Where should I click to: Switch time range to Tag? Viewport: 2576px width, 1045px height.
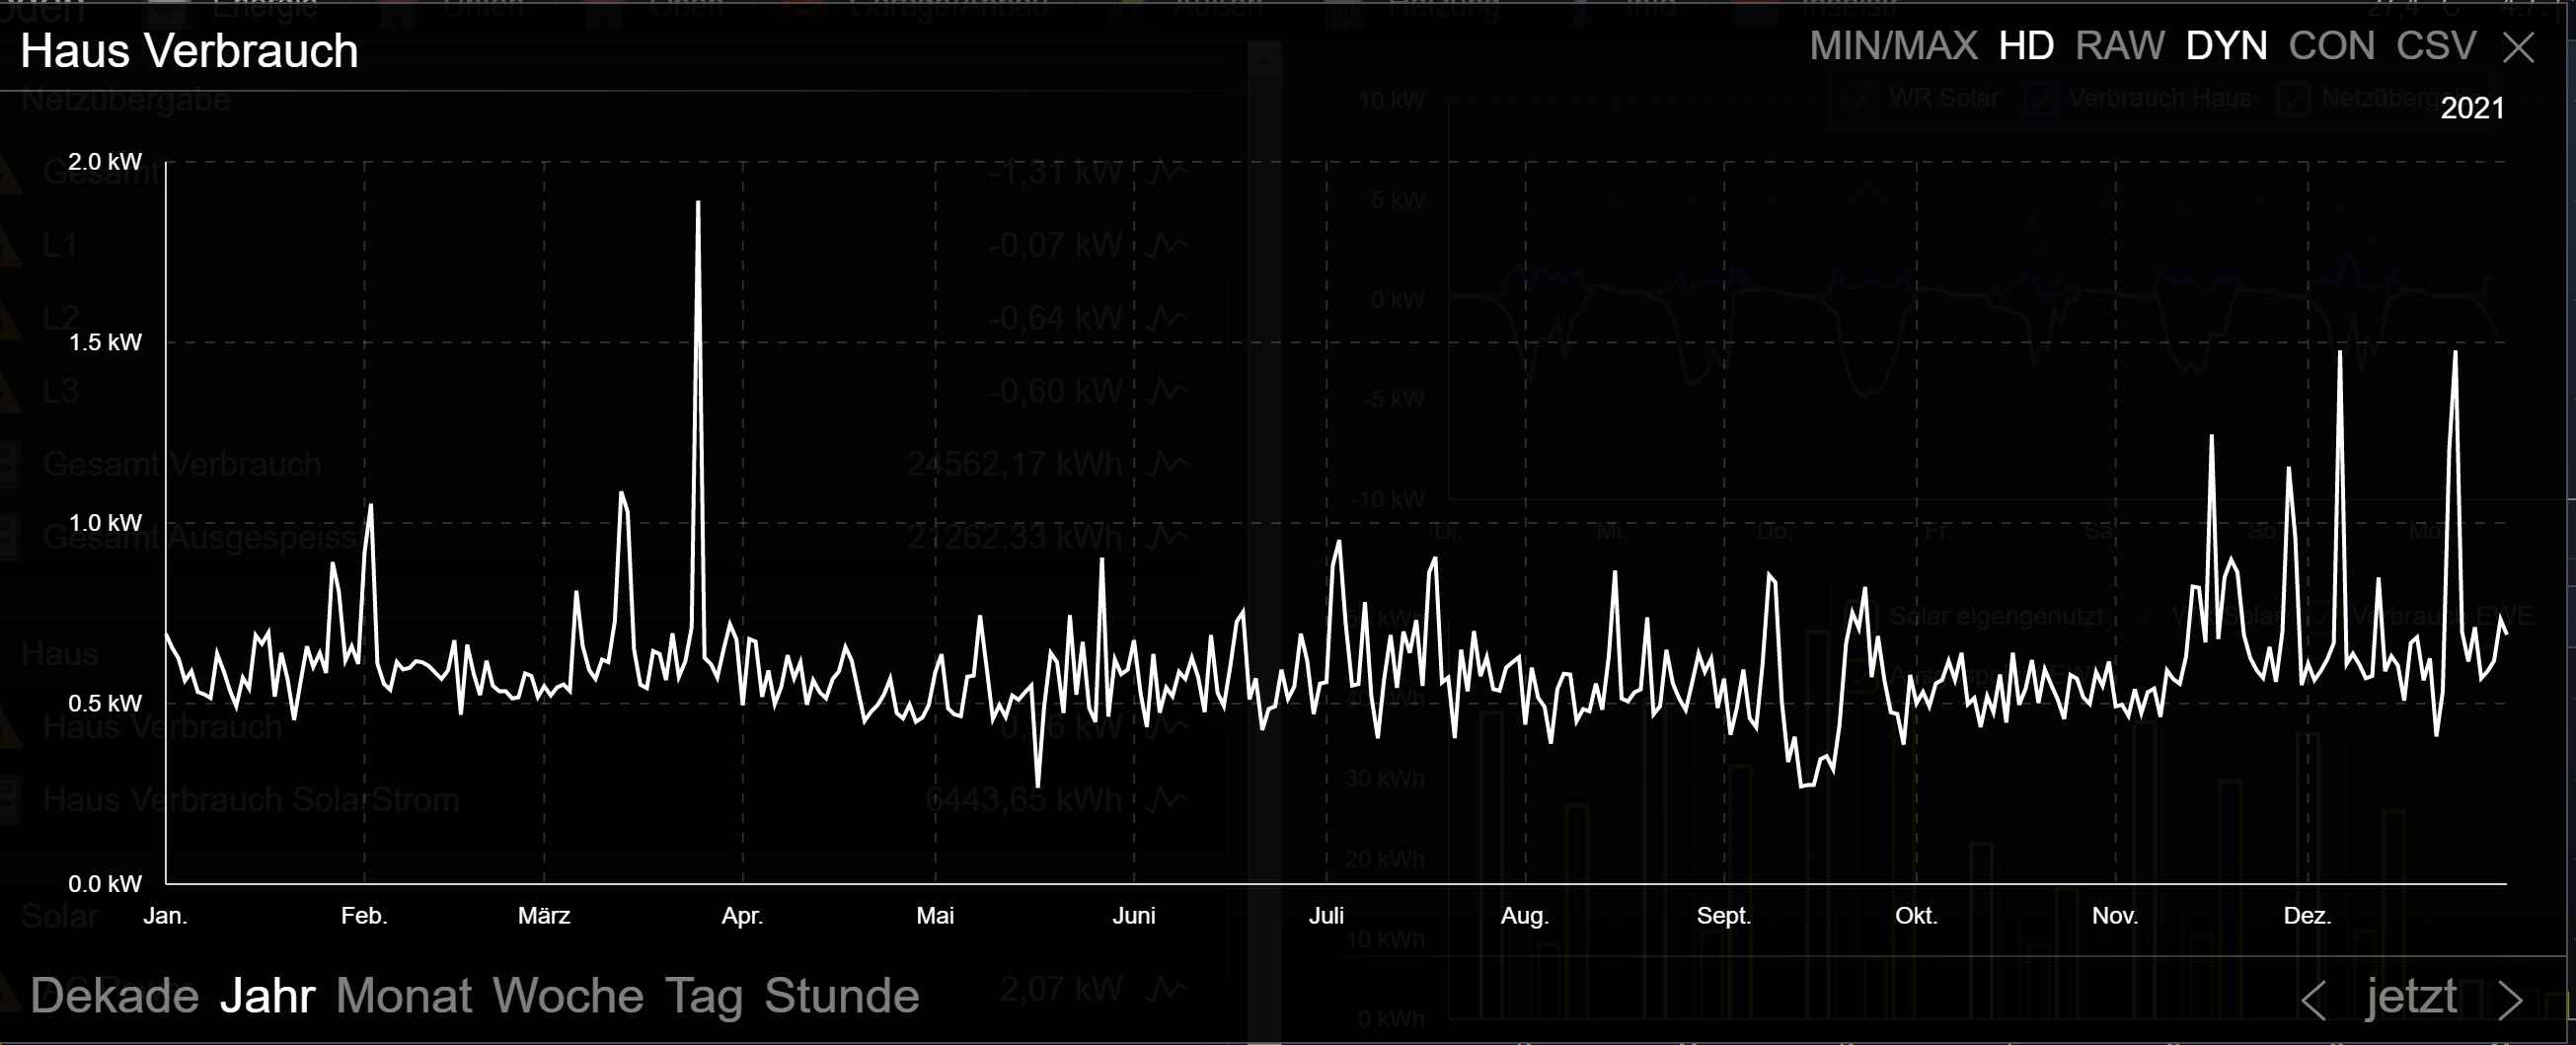click(704, 996)
